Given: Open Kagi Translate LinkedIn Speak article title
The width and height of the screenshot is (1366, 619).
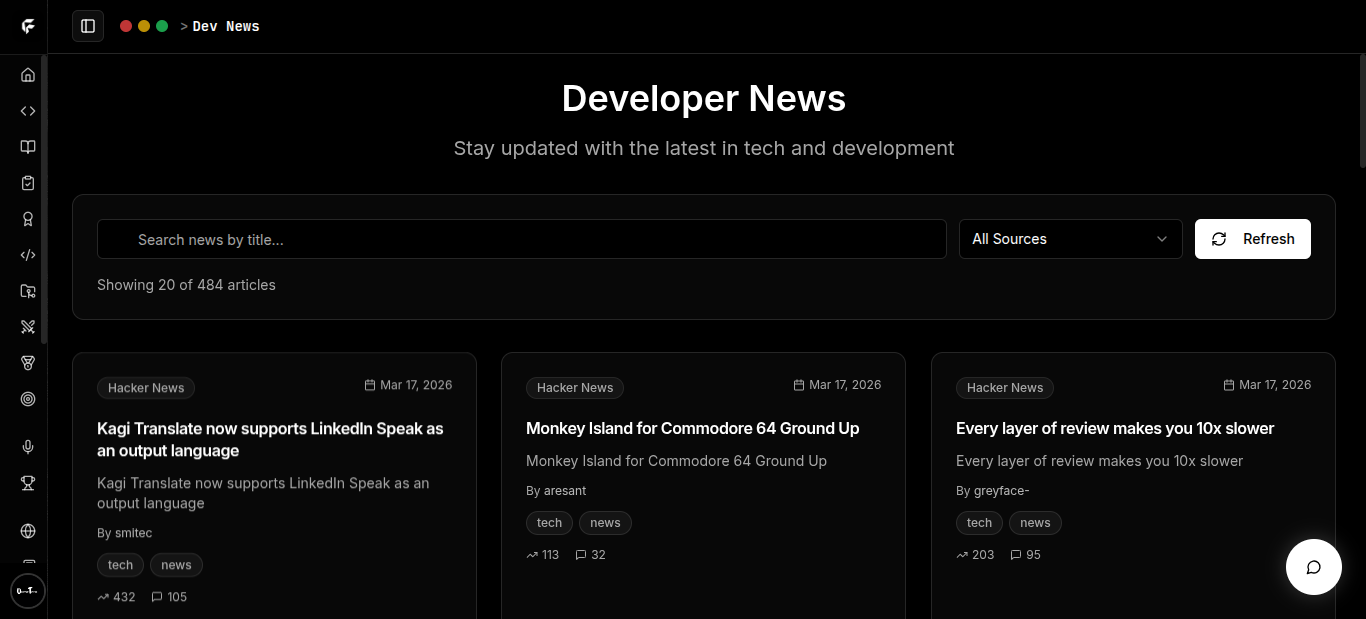Looking at the screenshot, I should (270, 439).
